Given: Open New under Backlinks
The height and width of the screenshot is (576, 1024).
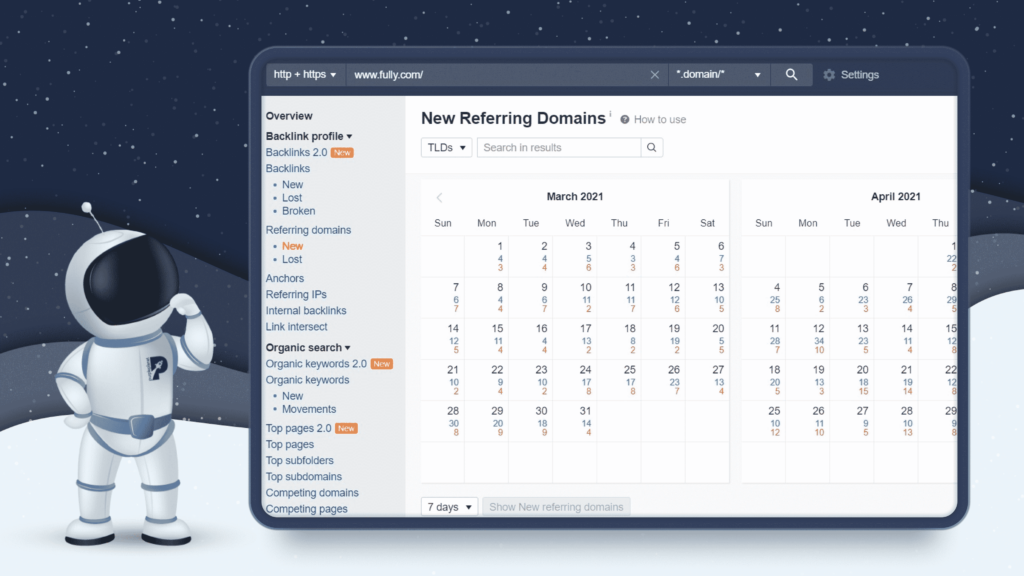Looking at the screenshot, I should click(x=293, y=185).
